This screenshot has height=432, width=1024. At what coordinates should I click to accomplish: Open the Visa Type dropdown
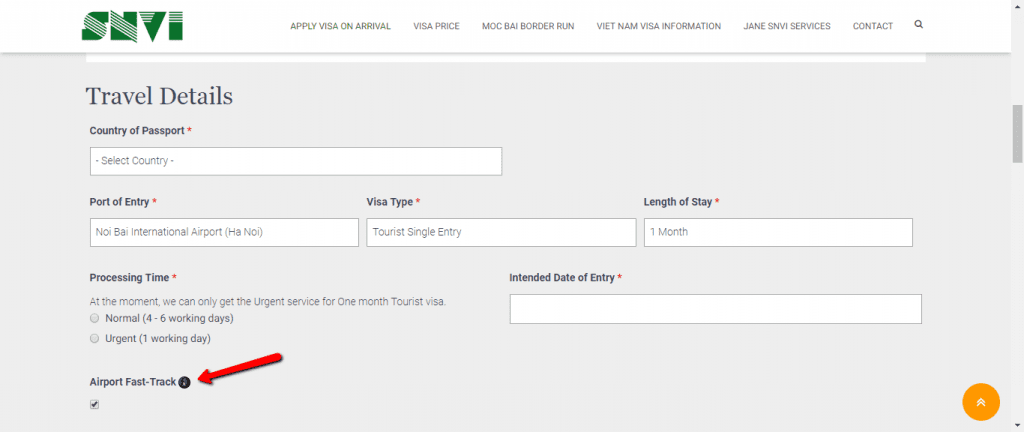click(x=501, y=232)
